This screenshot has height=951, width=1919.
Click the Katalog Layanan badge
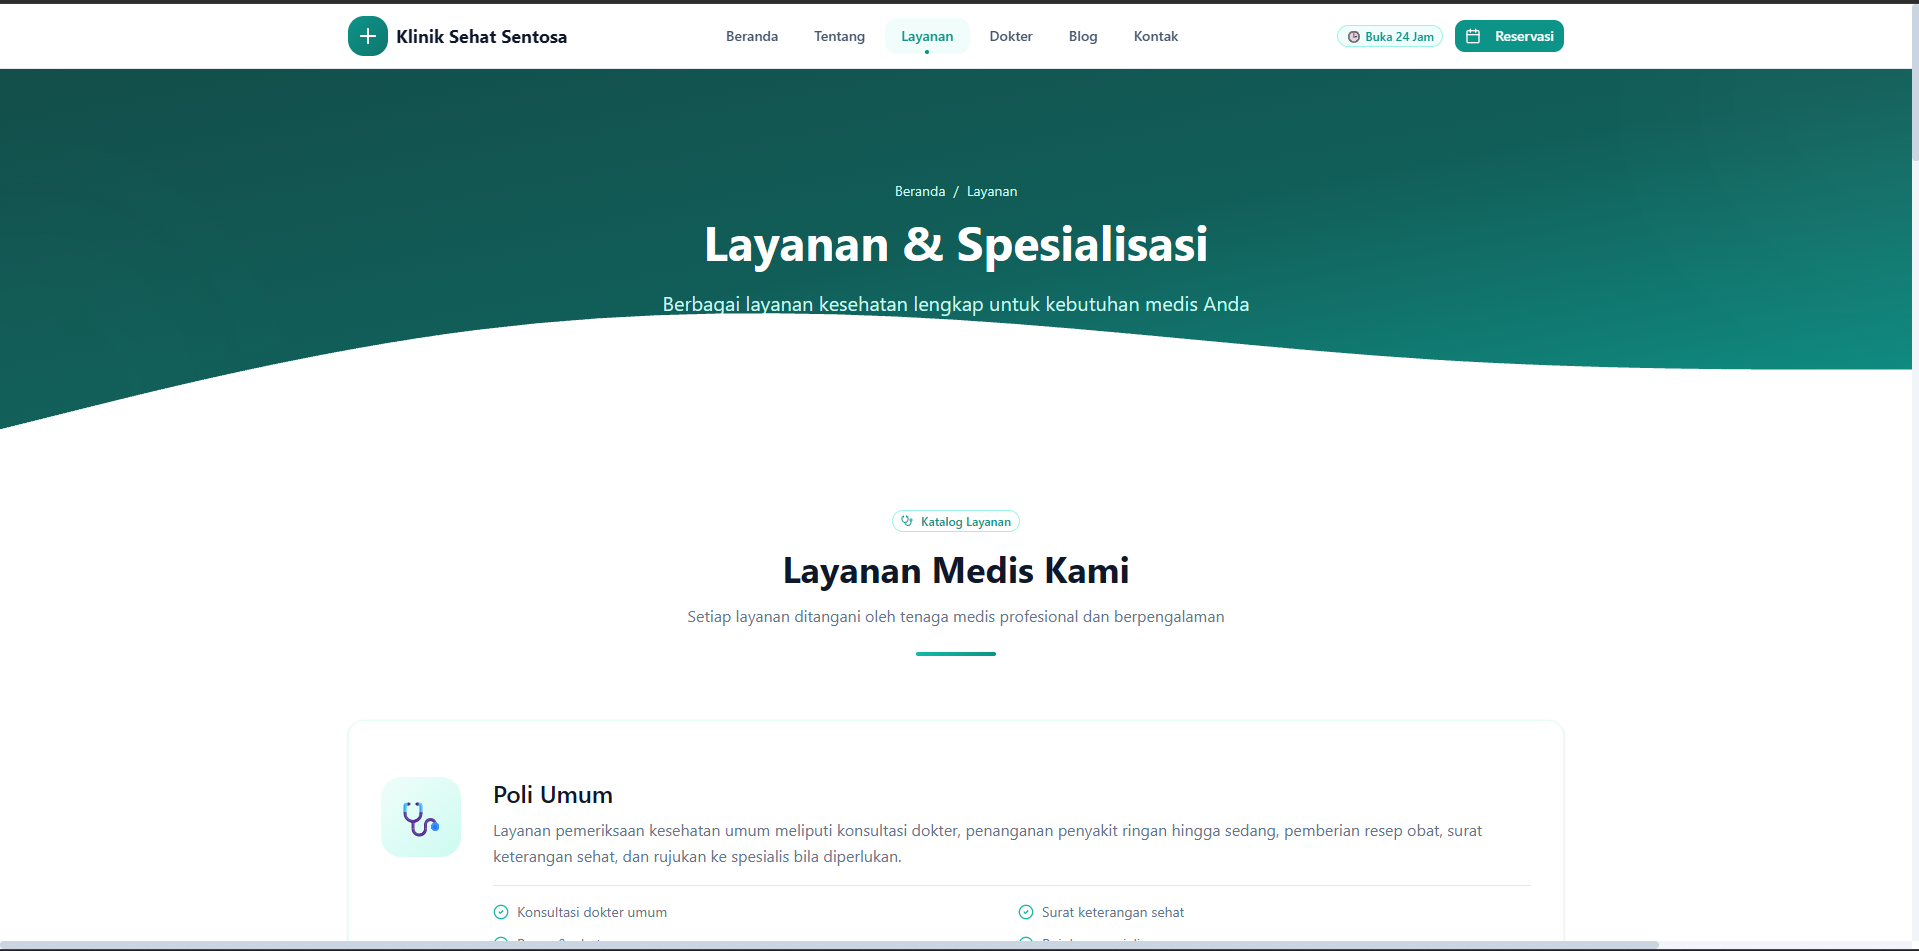click(x=955, y=521)
